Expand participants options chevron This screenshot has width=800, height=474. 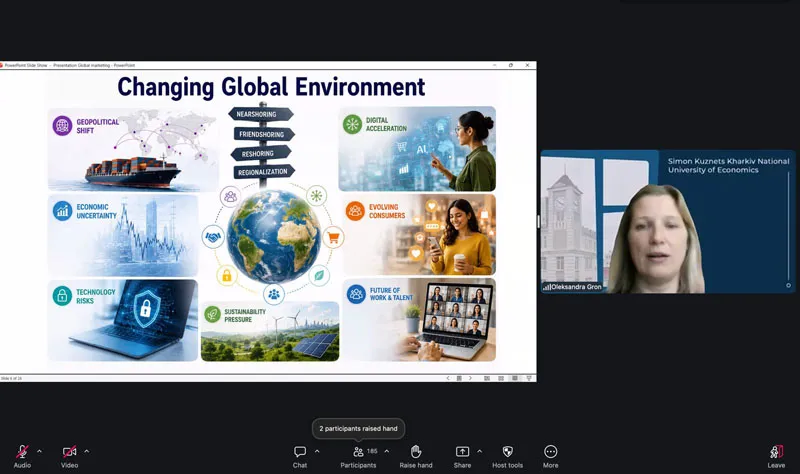pos(387,451)
